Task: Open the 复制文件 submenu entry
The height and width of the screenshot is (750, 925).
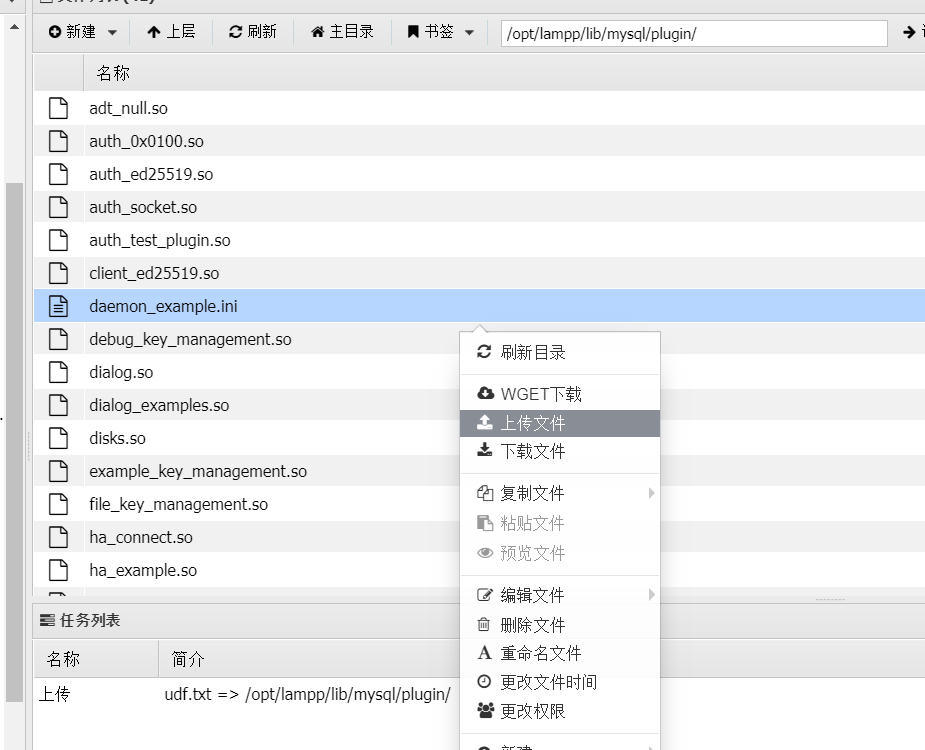Action: 560,493
